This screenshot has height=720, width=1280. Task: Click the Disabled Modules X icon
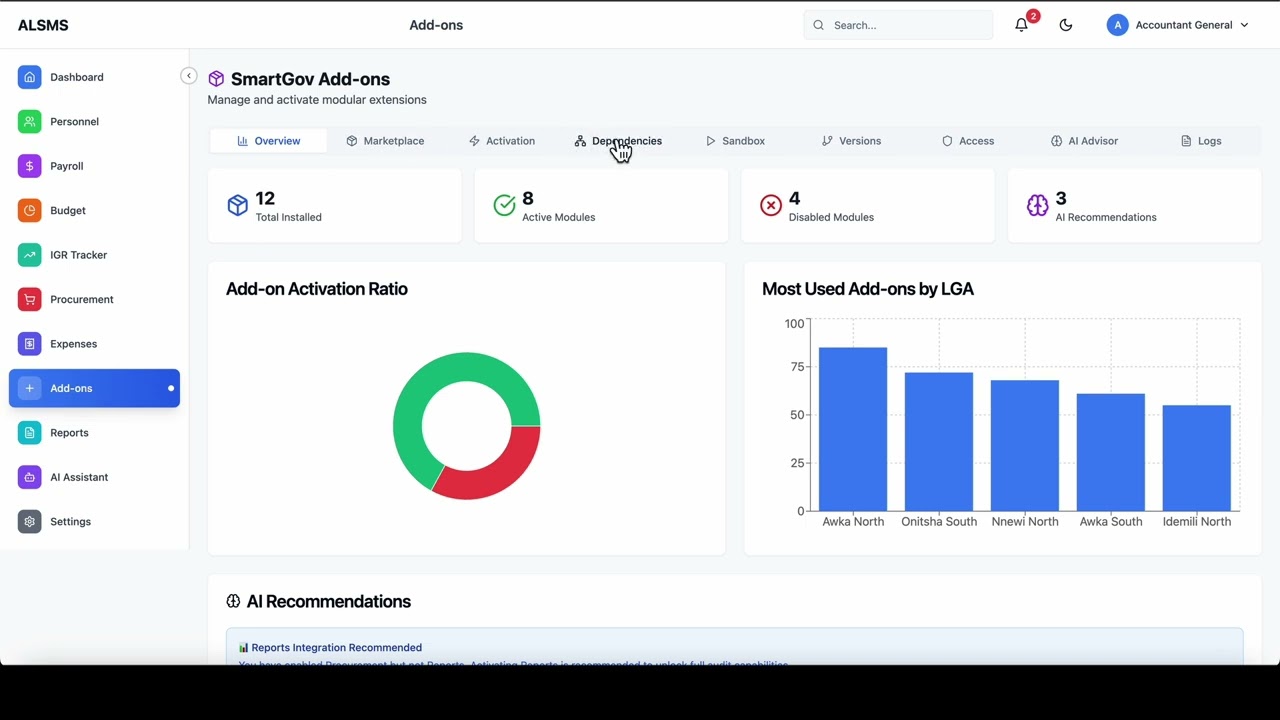pyautogui.click(x=771, y=205)
